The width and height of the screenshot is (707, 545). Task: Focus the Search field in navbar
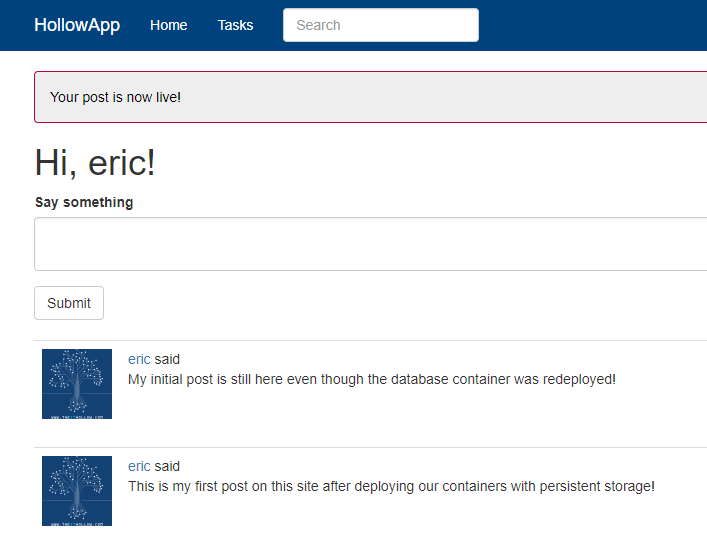[x=380, y=25]
